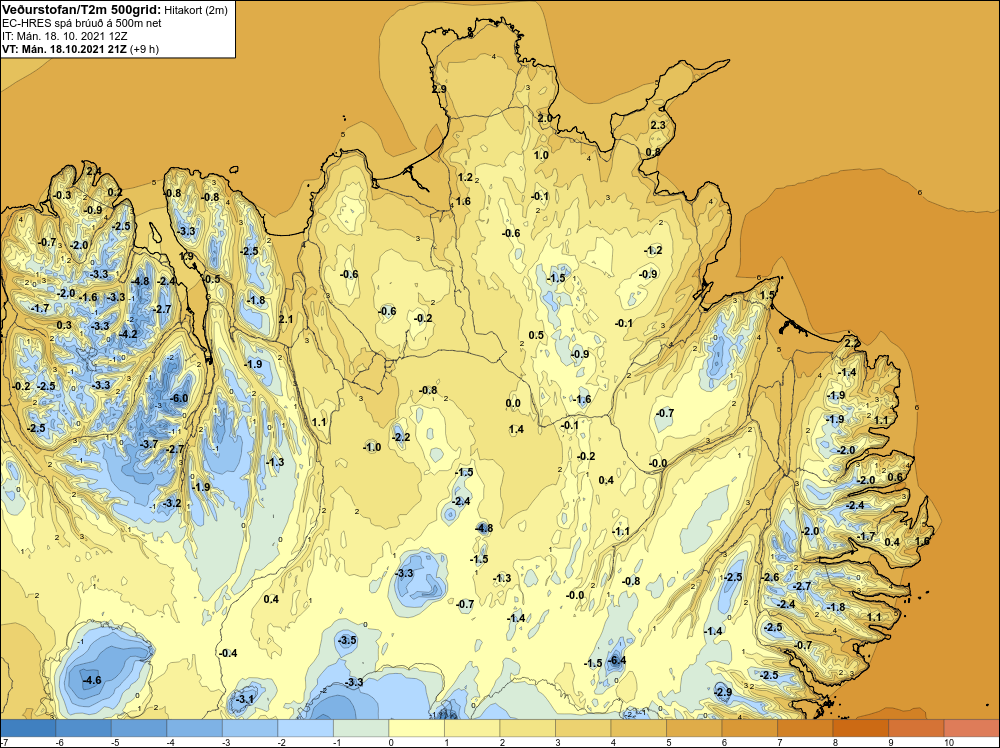
Task: Click the legend color between -1 and 0
Action: (x=361, y=728)
